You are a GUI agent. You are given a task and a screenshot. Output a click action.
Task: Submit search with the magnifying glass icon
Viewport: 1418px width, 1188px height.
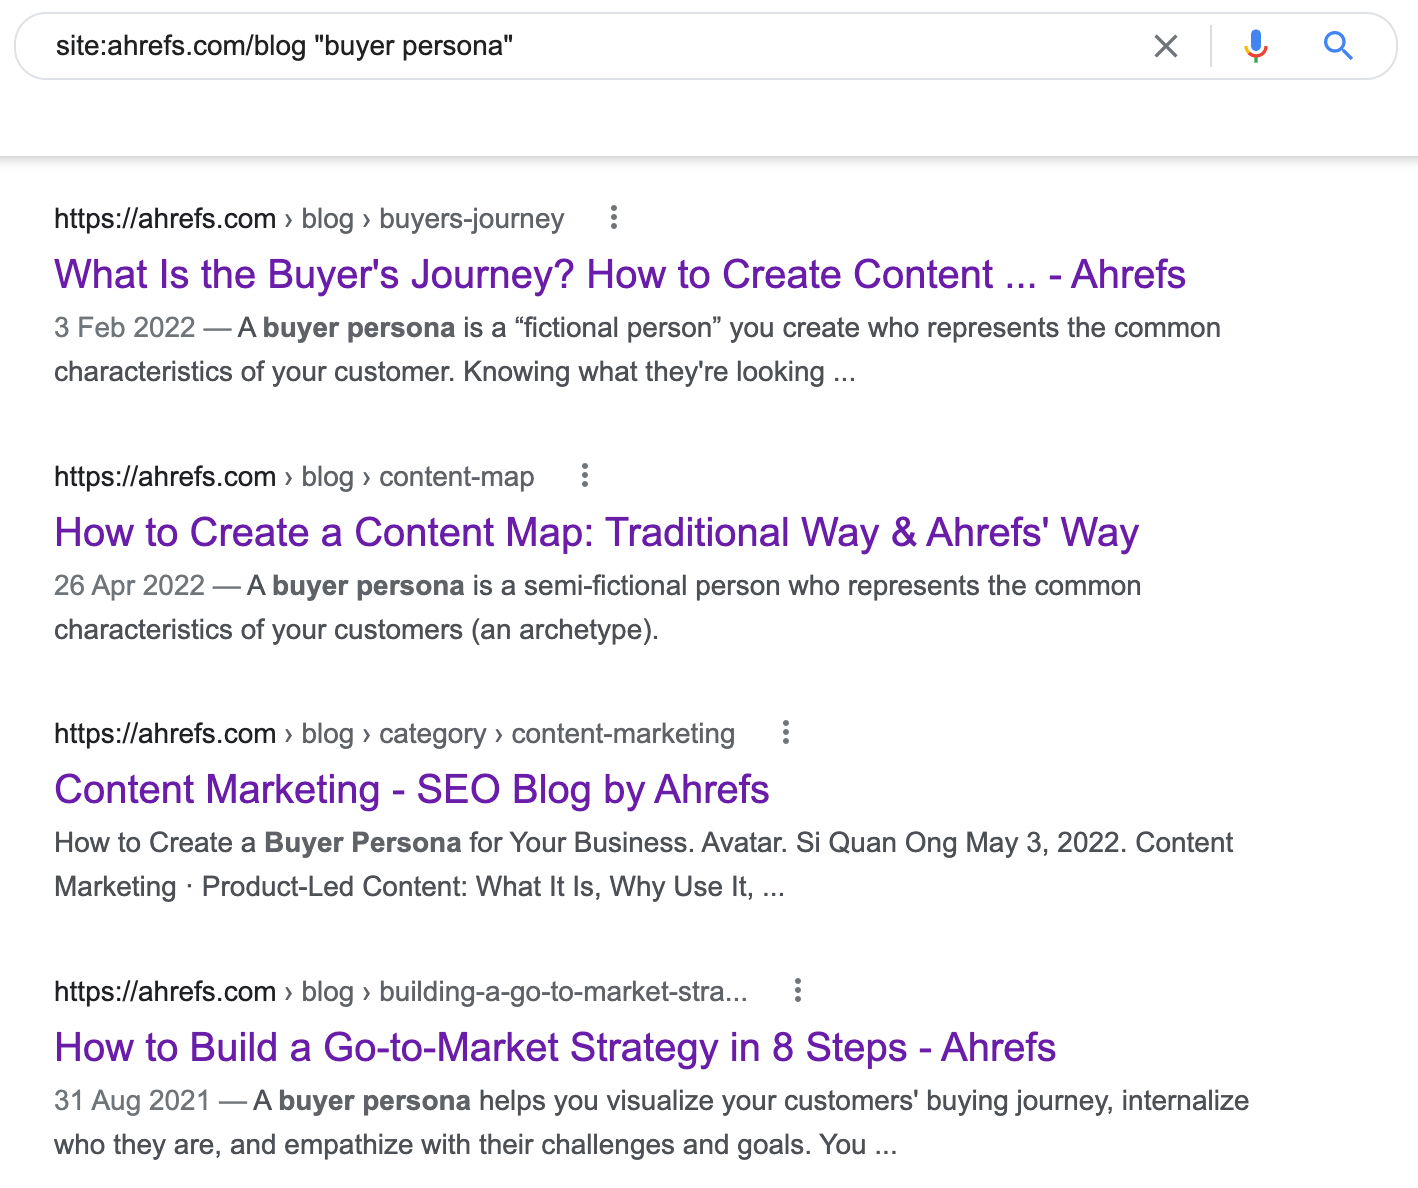point(1338,46)
